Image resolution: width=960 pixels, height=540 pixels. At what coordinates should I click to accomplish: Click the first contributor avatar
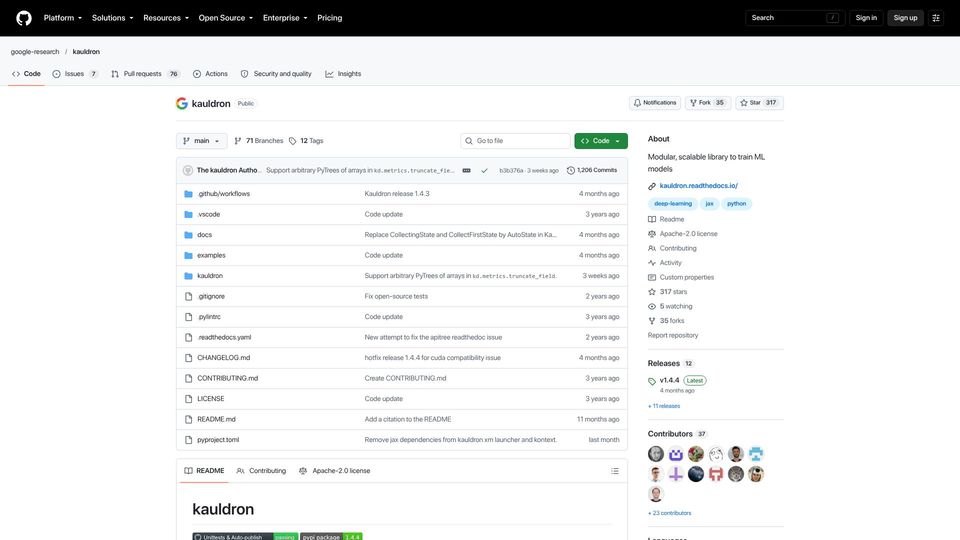coord(656,454)
